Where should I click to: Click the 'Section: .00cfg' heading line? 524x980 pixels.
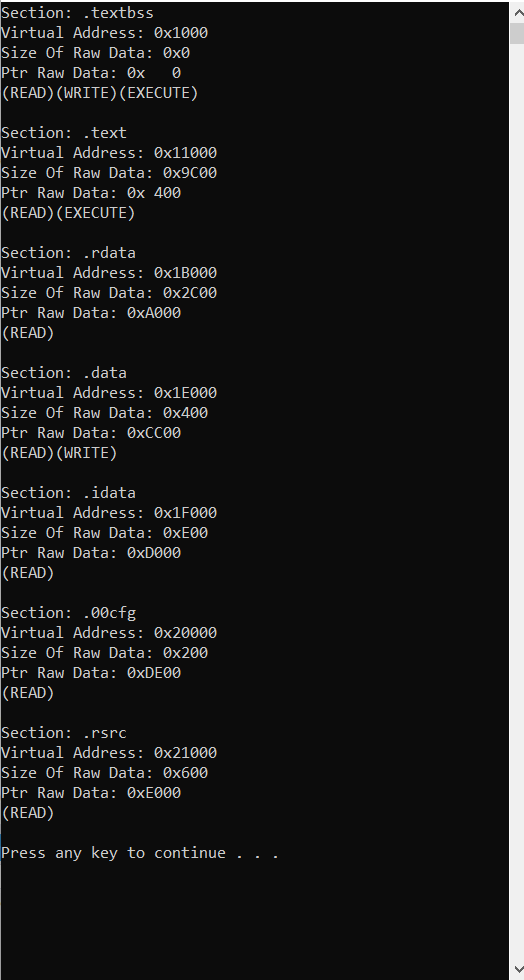[x=68, y=612]
